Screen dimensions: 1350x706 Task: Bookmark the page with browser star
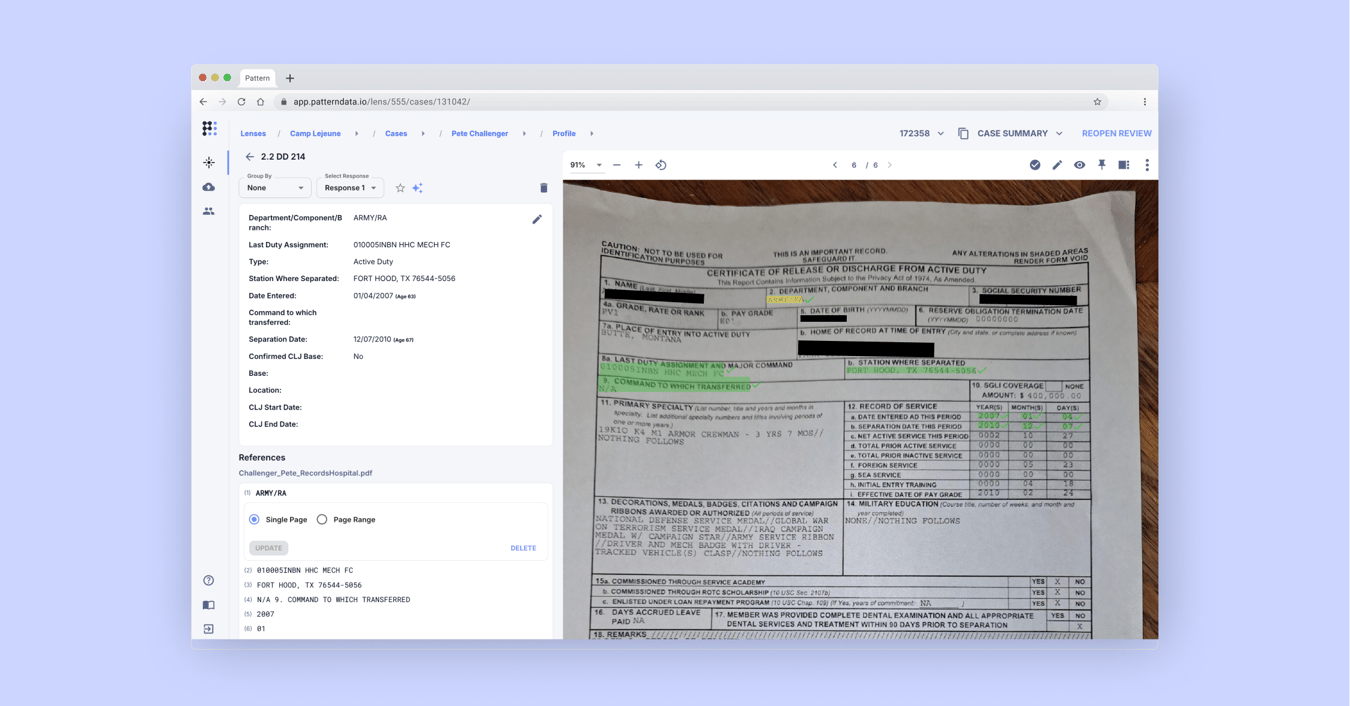click(1097, 102)
